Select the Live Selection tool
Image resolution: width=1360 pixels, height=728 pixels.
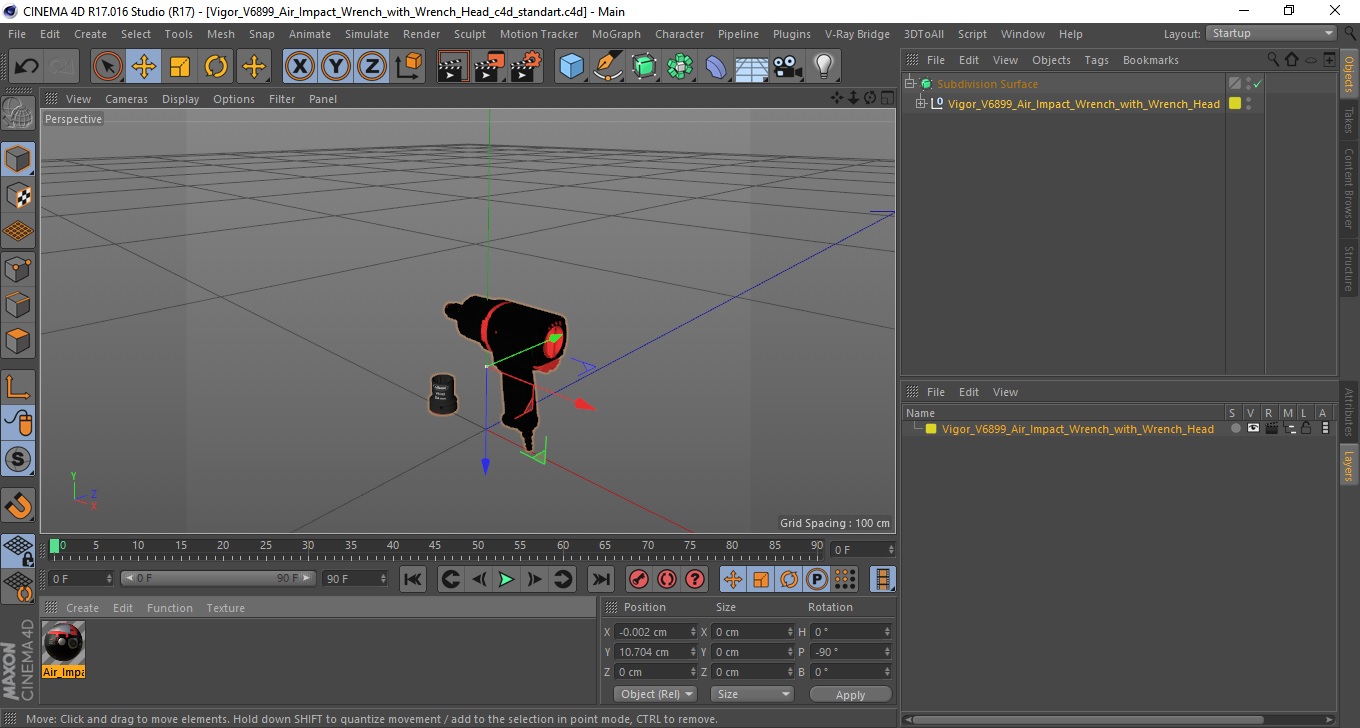coord(108,67)
